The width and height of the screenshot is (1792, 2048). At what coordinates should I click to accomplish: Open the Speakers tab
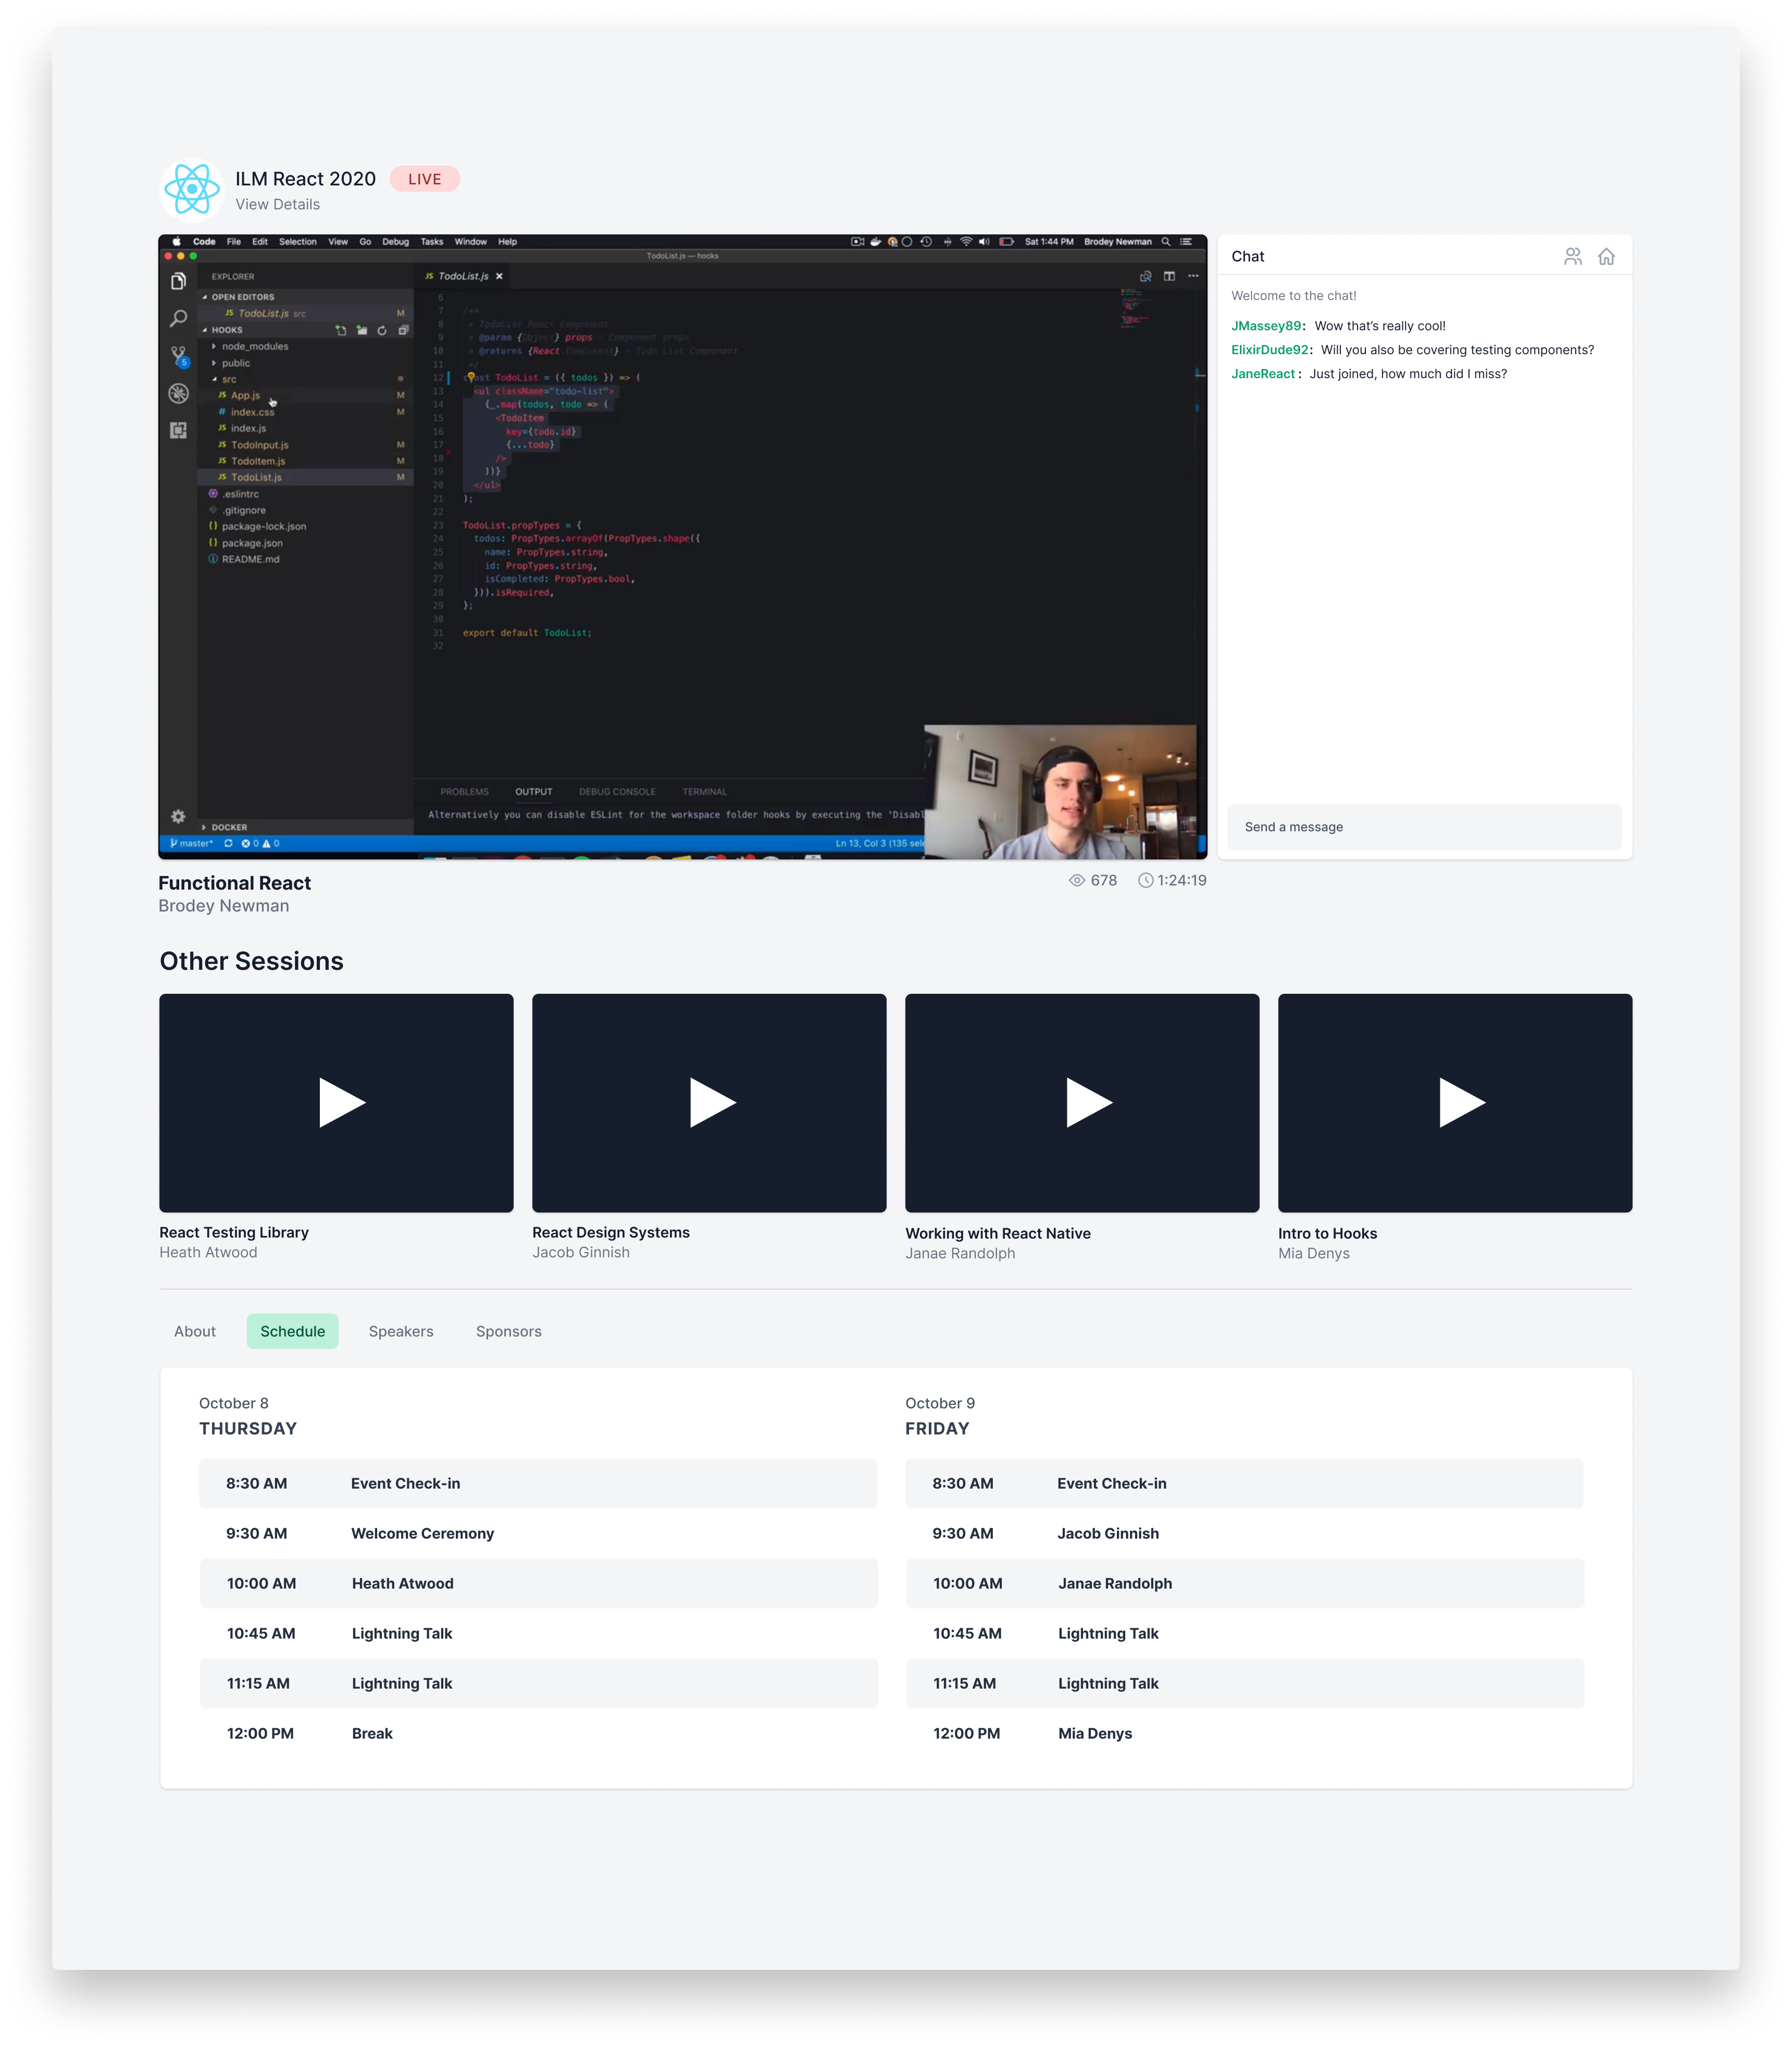(401, 1331)
